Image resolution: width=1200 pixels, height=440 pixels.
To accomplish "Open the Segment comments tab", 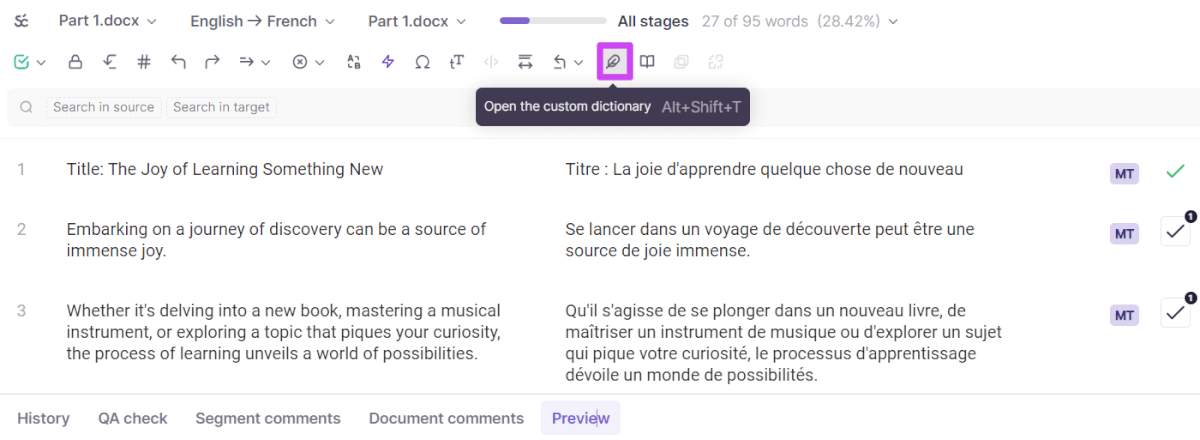I will [268, 418].
